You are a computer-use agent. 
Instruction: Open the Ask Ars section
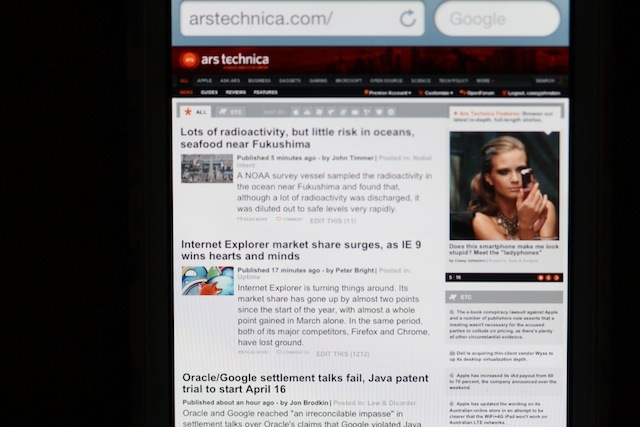coord(230,81)
